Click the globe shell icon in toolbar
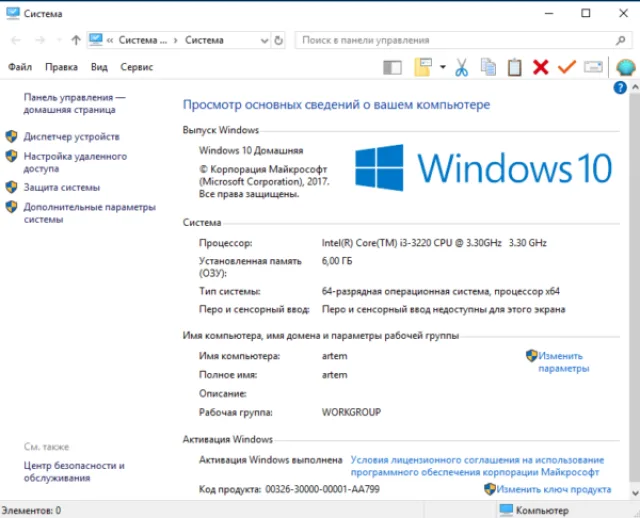The image size is (640, 518). pos(626,67)
